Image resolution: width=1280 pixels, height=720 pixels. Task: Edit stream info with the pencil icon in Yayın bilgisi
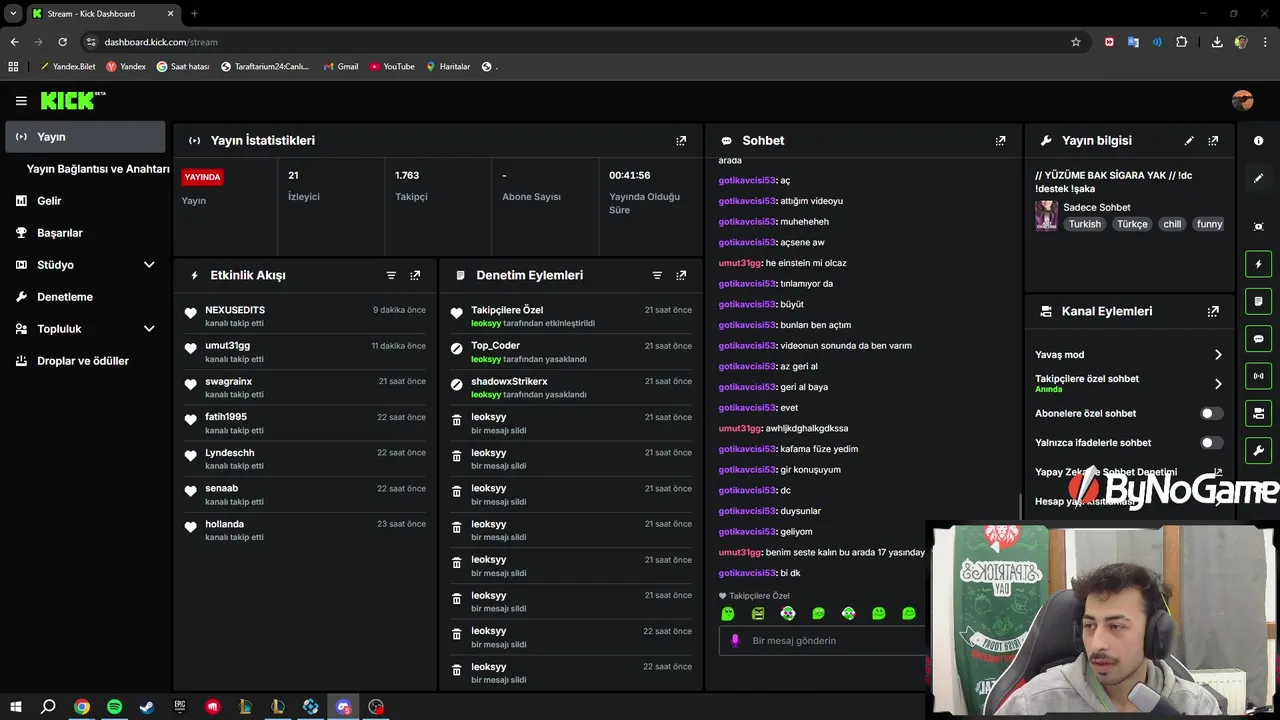coord(1189,141)
